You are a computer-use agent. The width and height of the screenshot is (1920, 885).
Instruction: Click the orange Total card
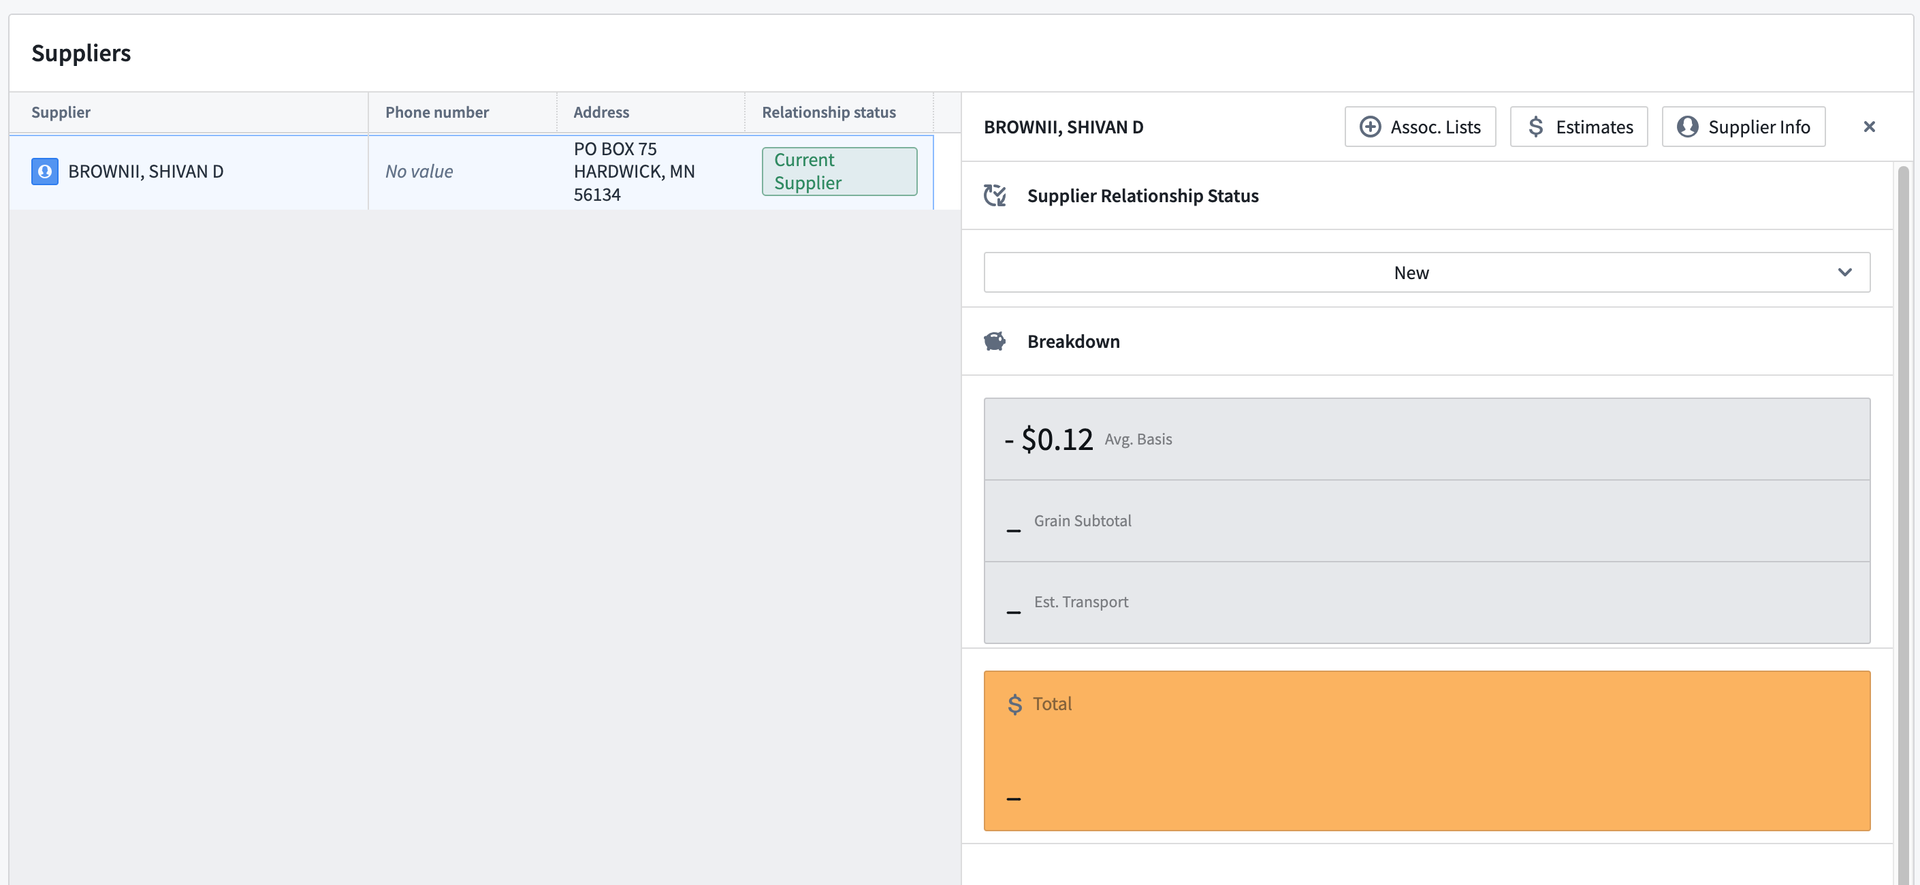click(1426, 751)
